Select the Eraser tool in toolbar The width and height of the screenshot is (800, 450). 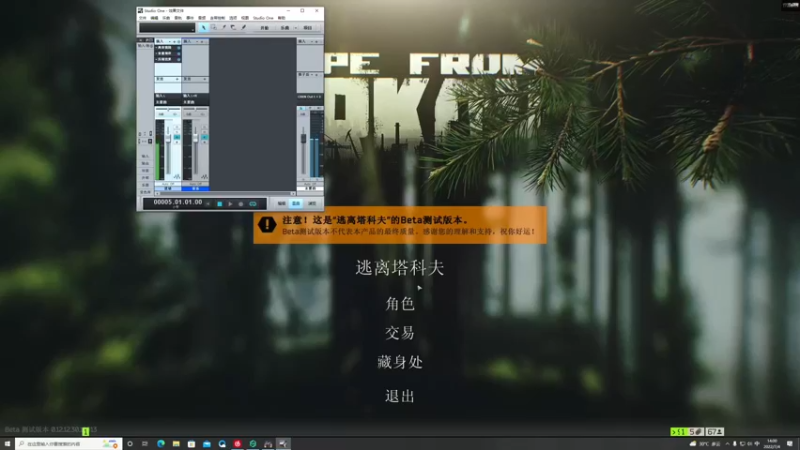233,27
